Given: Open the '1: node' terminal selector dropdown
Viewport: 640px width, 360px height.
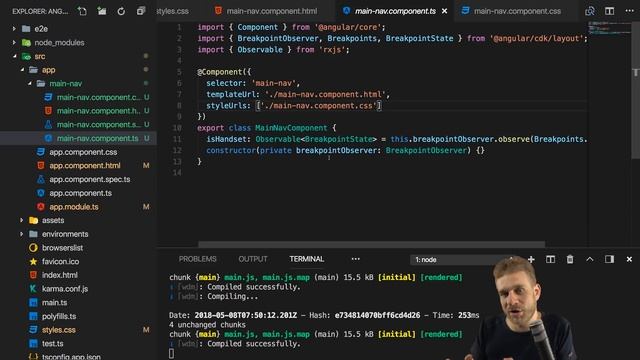Looking at the screenshot, I should [461, 260].
